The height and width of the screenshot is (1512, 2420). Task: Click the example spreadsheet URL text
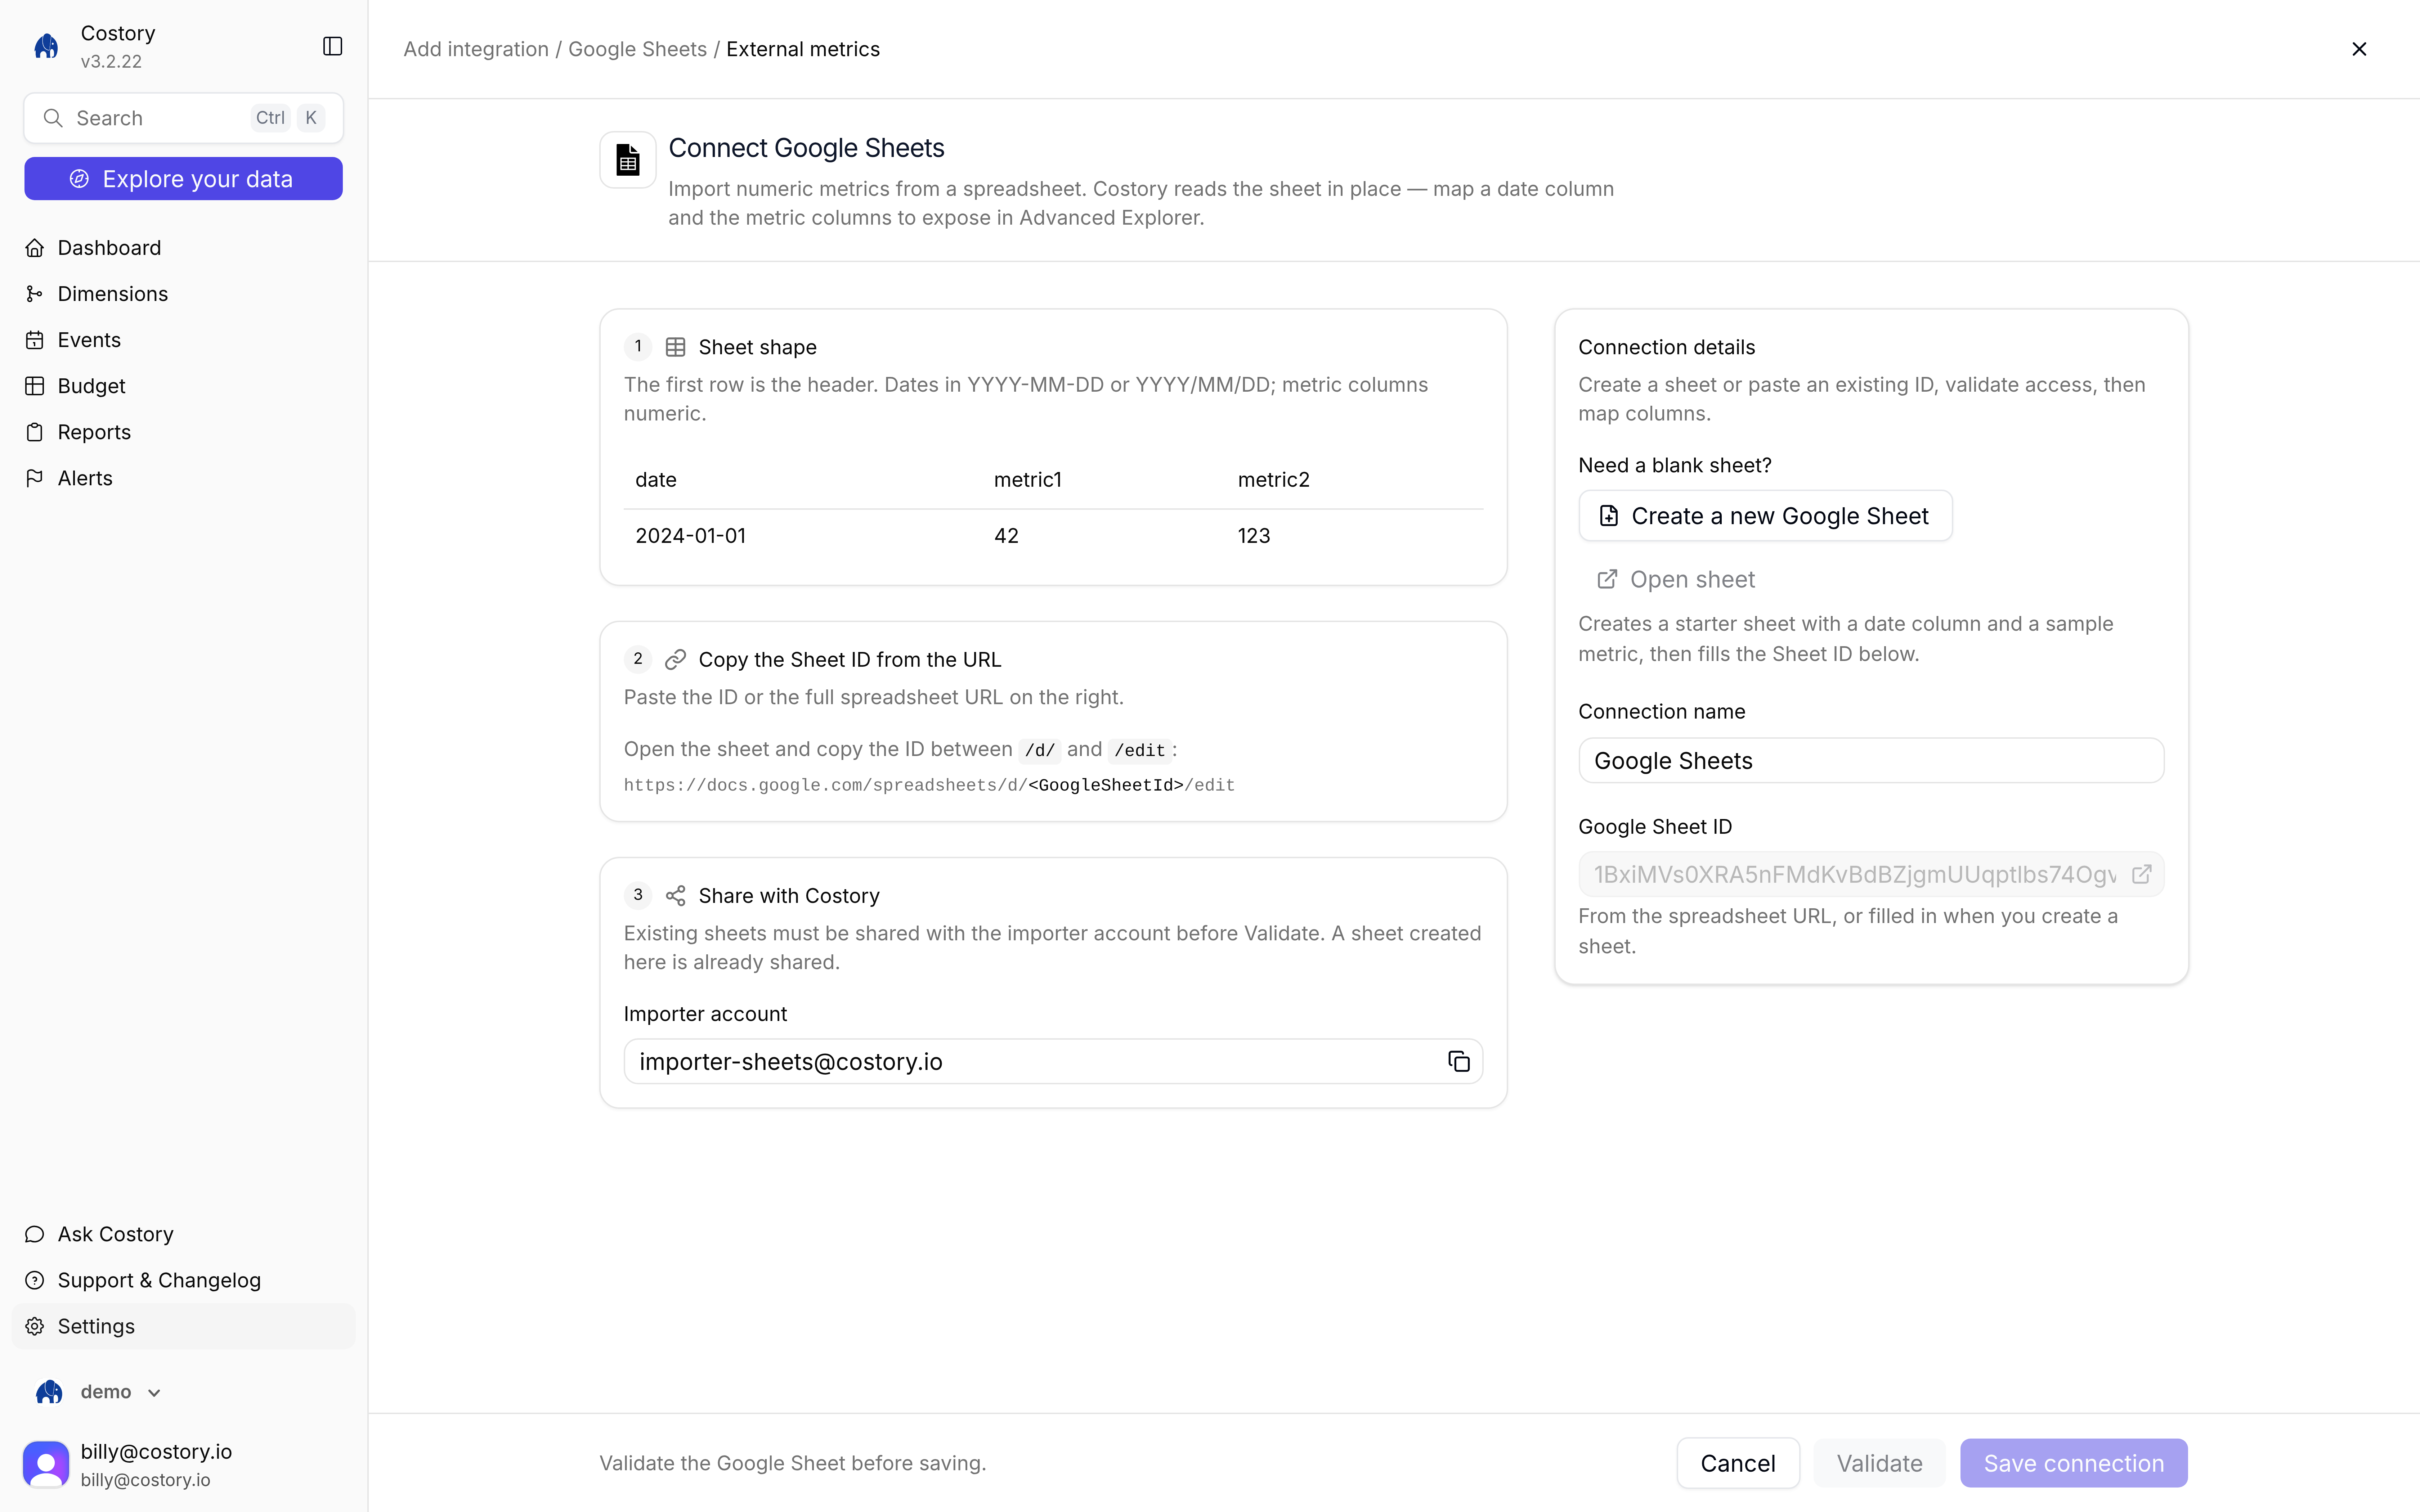point(929,786)
